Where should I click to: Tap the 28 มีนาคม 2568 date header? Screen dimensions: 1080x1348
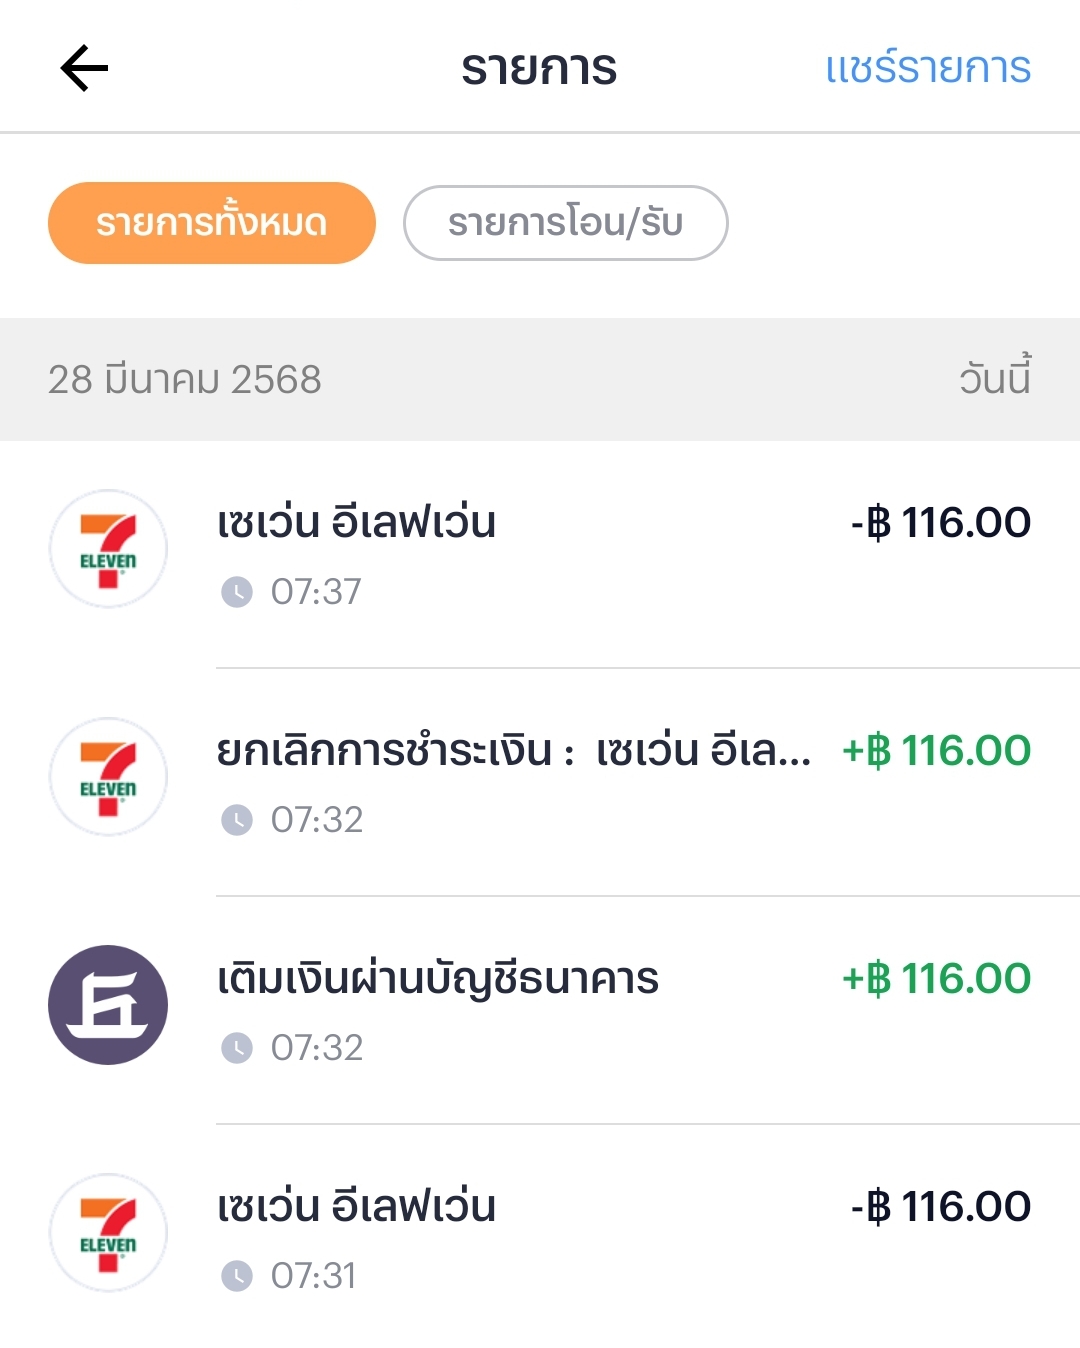click(x=185, y=380)
